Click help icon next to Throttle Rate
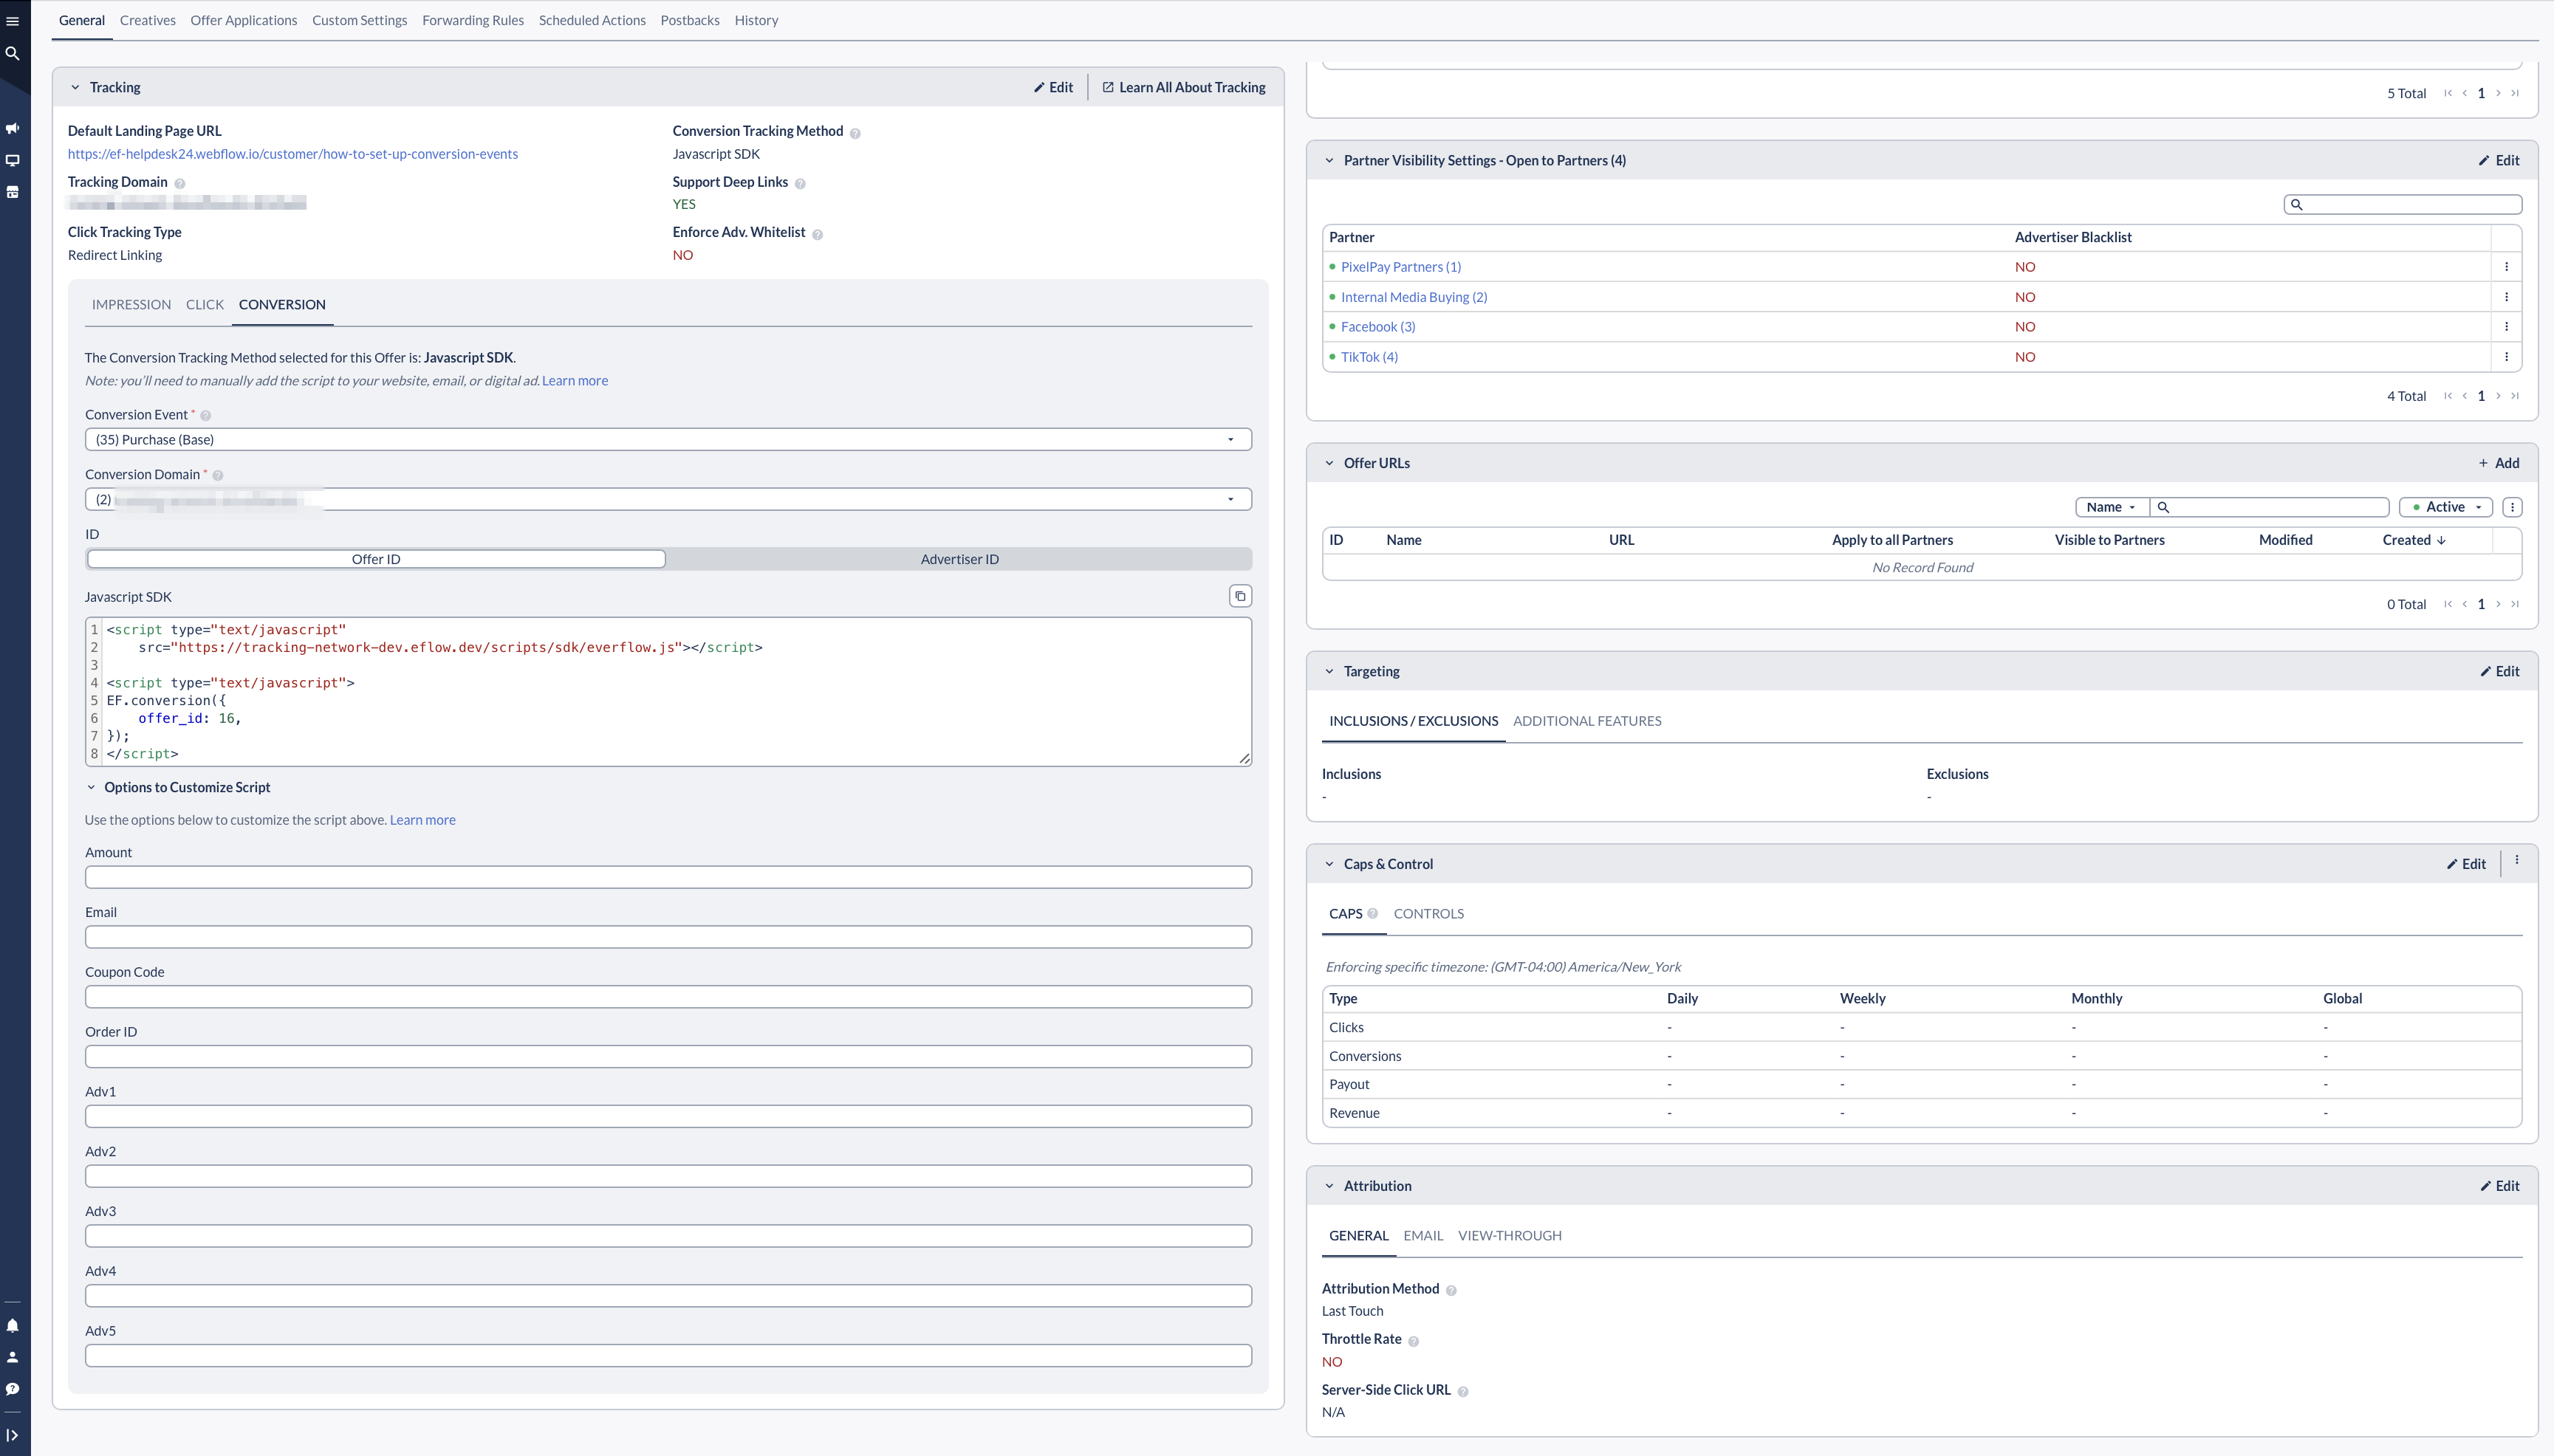The width and height of the screenshot is (2554, 1456). point(1413,1341)
